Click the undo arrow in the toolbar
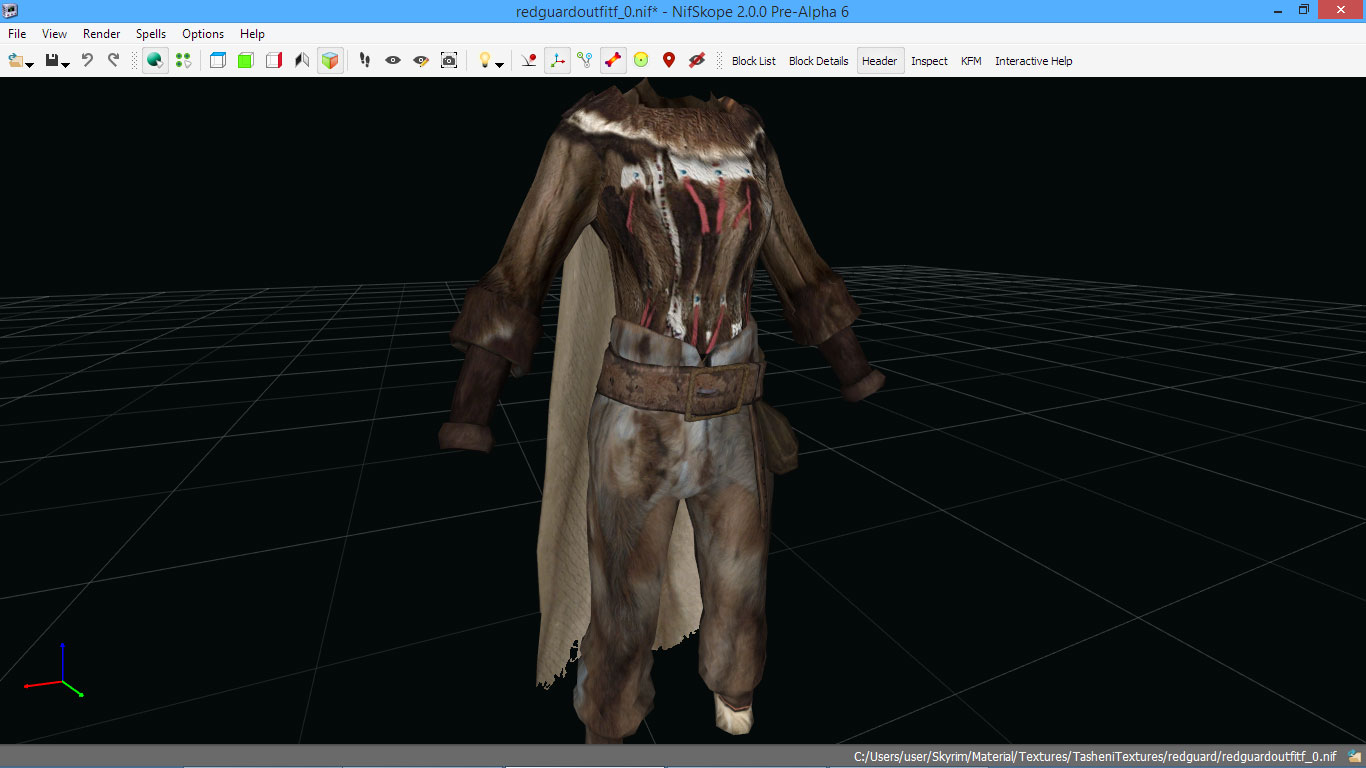This screenshot has height=768, width=1366. pos(87,60)
